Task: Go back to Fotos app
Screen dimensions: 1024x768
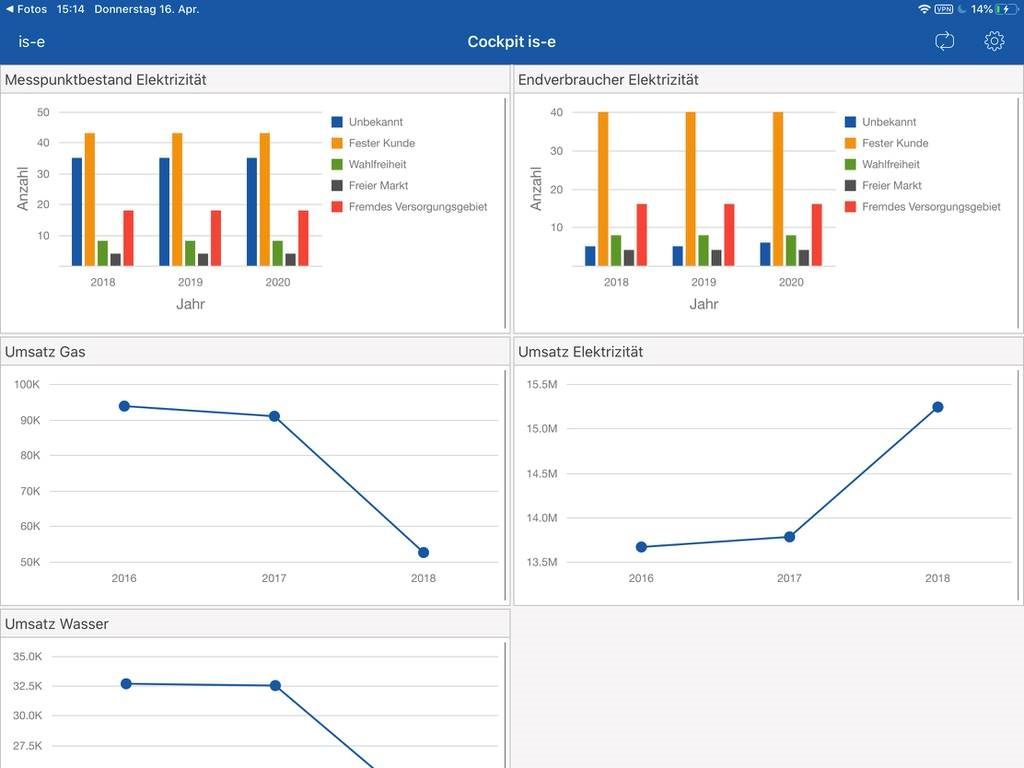Action: (x=26, y=9)
